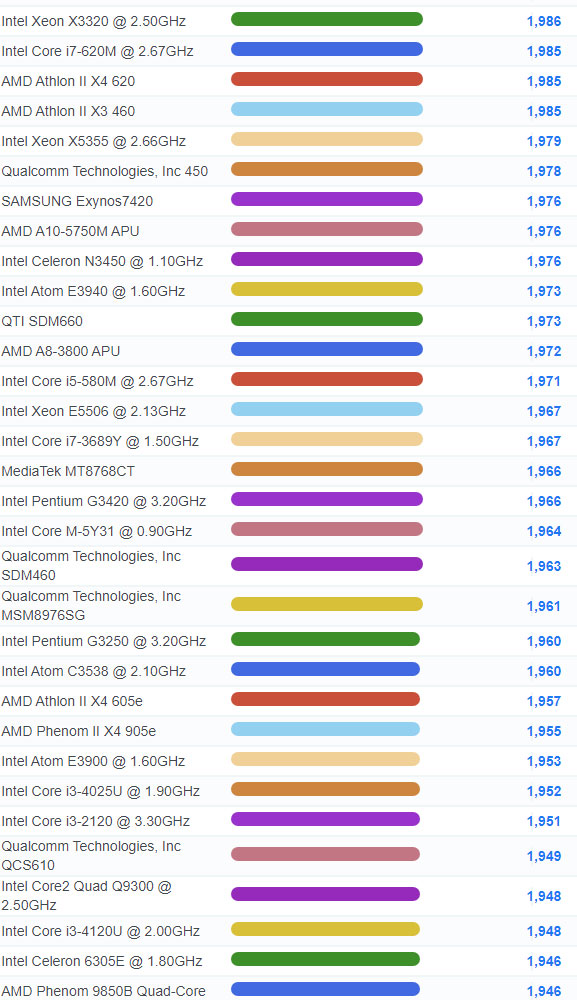Open Intel Core i3-4025U @ 1.90GHz link
Screen dimensions: 577x1000
tap(101, 791)
